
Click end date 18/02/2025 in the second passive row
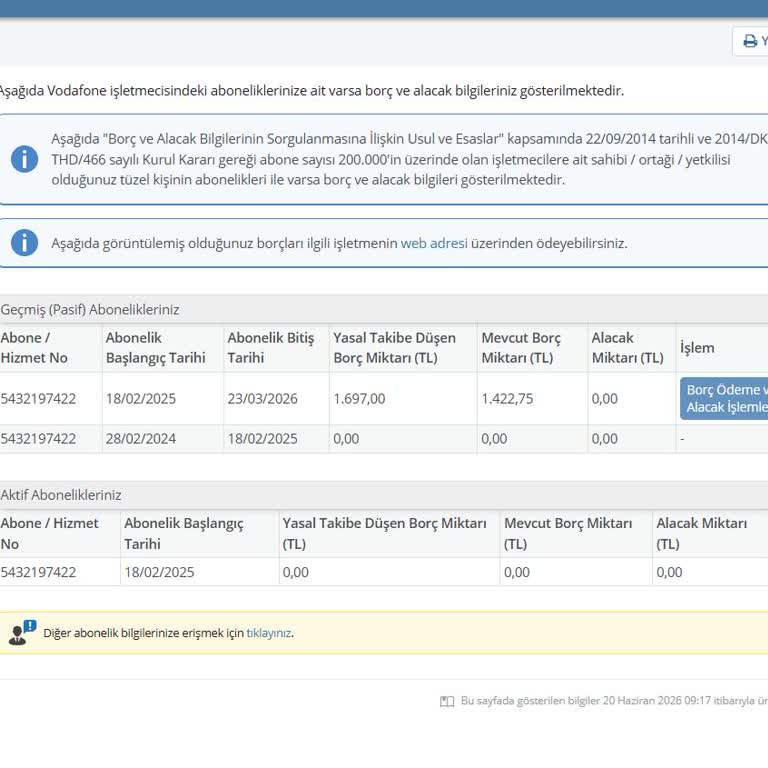coord(262,438)
